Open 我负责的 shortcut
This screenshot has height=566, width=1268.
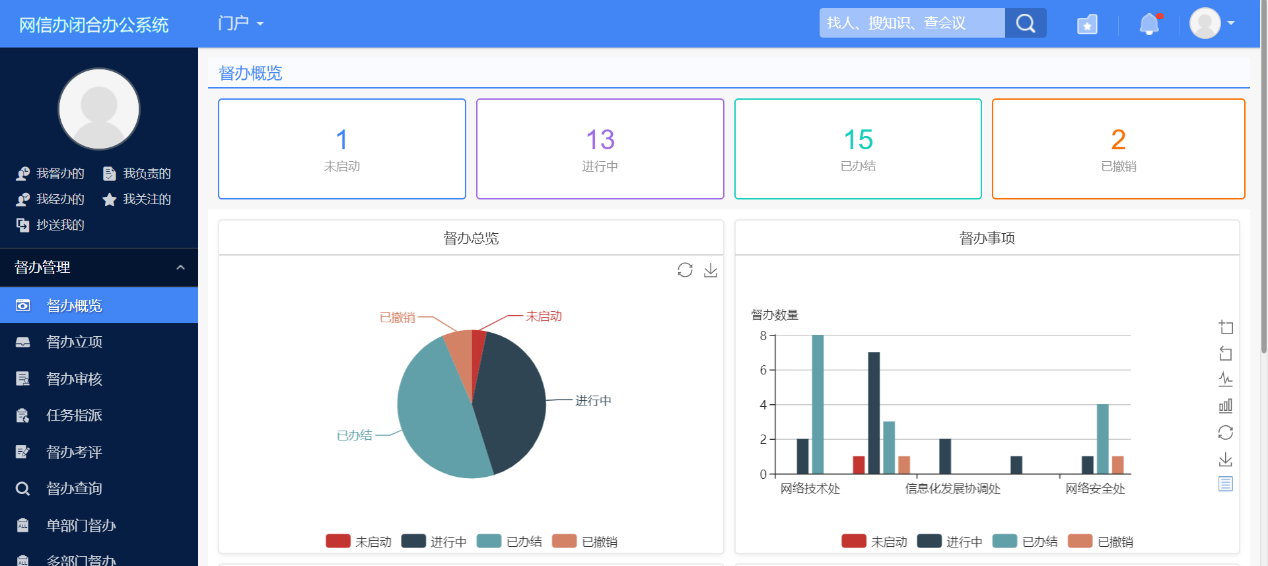tap(137, 173)
